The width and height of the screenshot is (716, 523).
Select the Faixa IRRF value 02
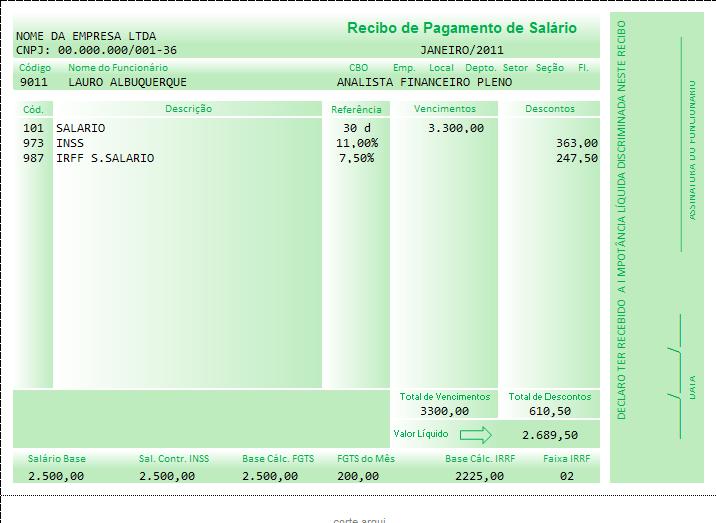click(x=567, y=476)
